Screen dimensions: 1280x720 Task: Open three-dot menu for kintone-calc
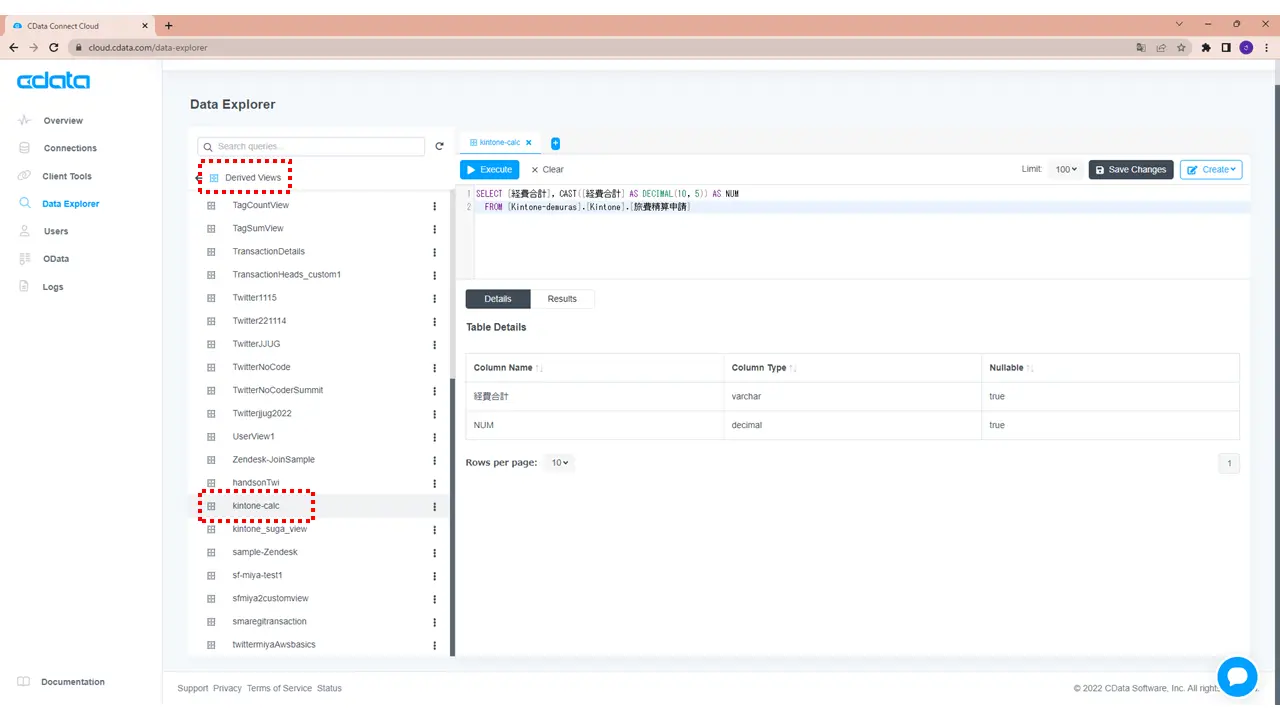pyautogui.click(x=435, y=507)
